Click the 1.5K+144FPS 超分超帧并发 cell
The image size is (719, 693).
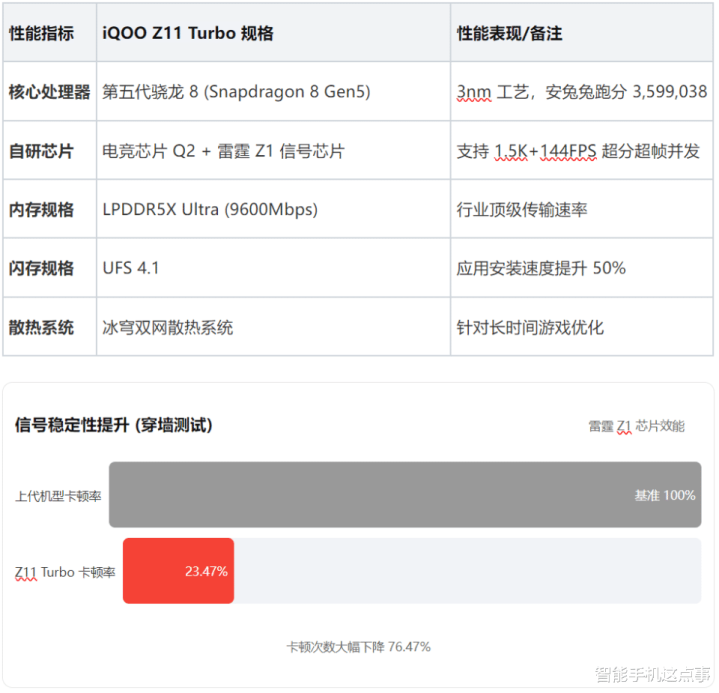coord(578,151)
